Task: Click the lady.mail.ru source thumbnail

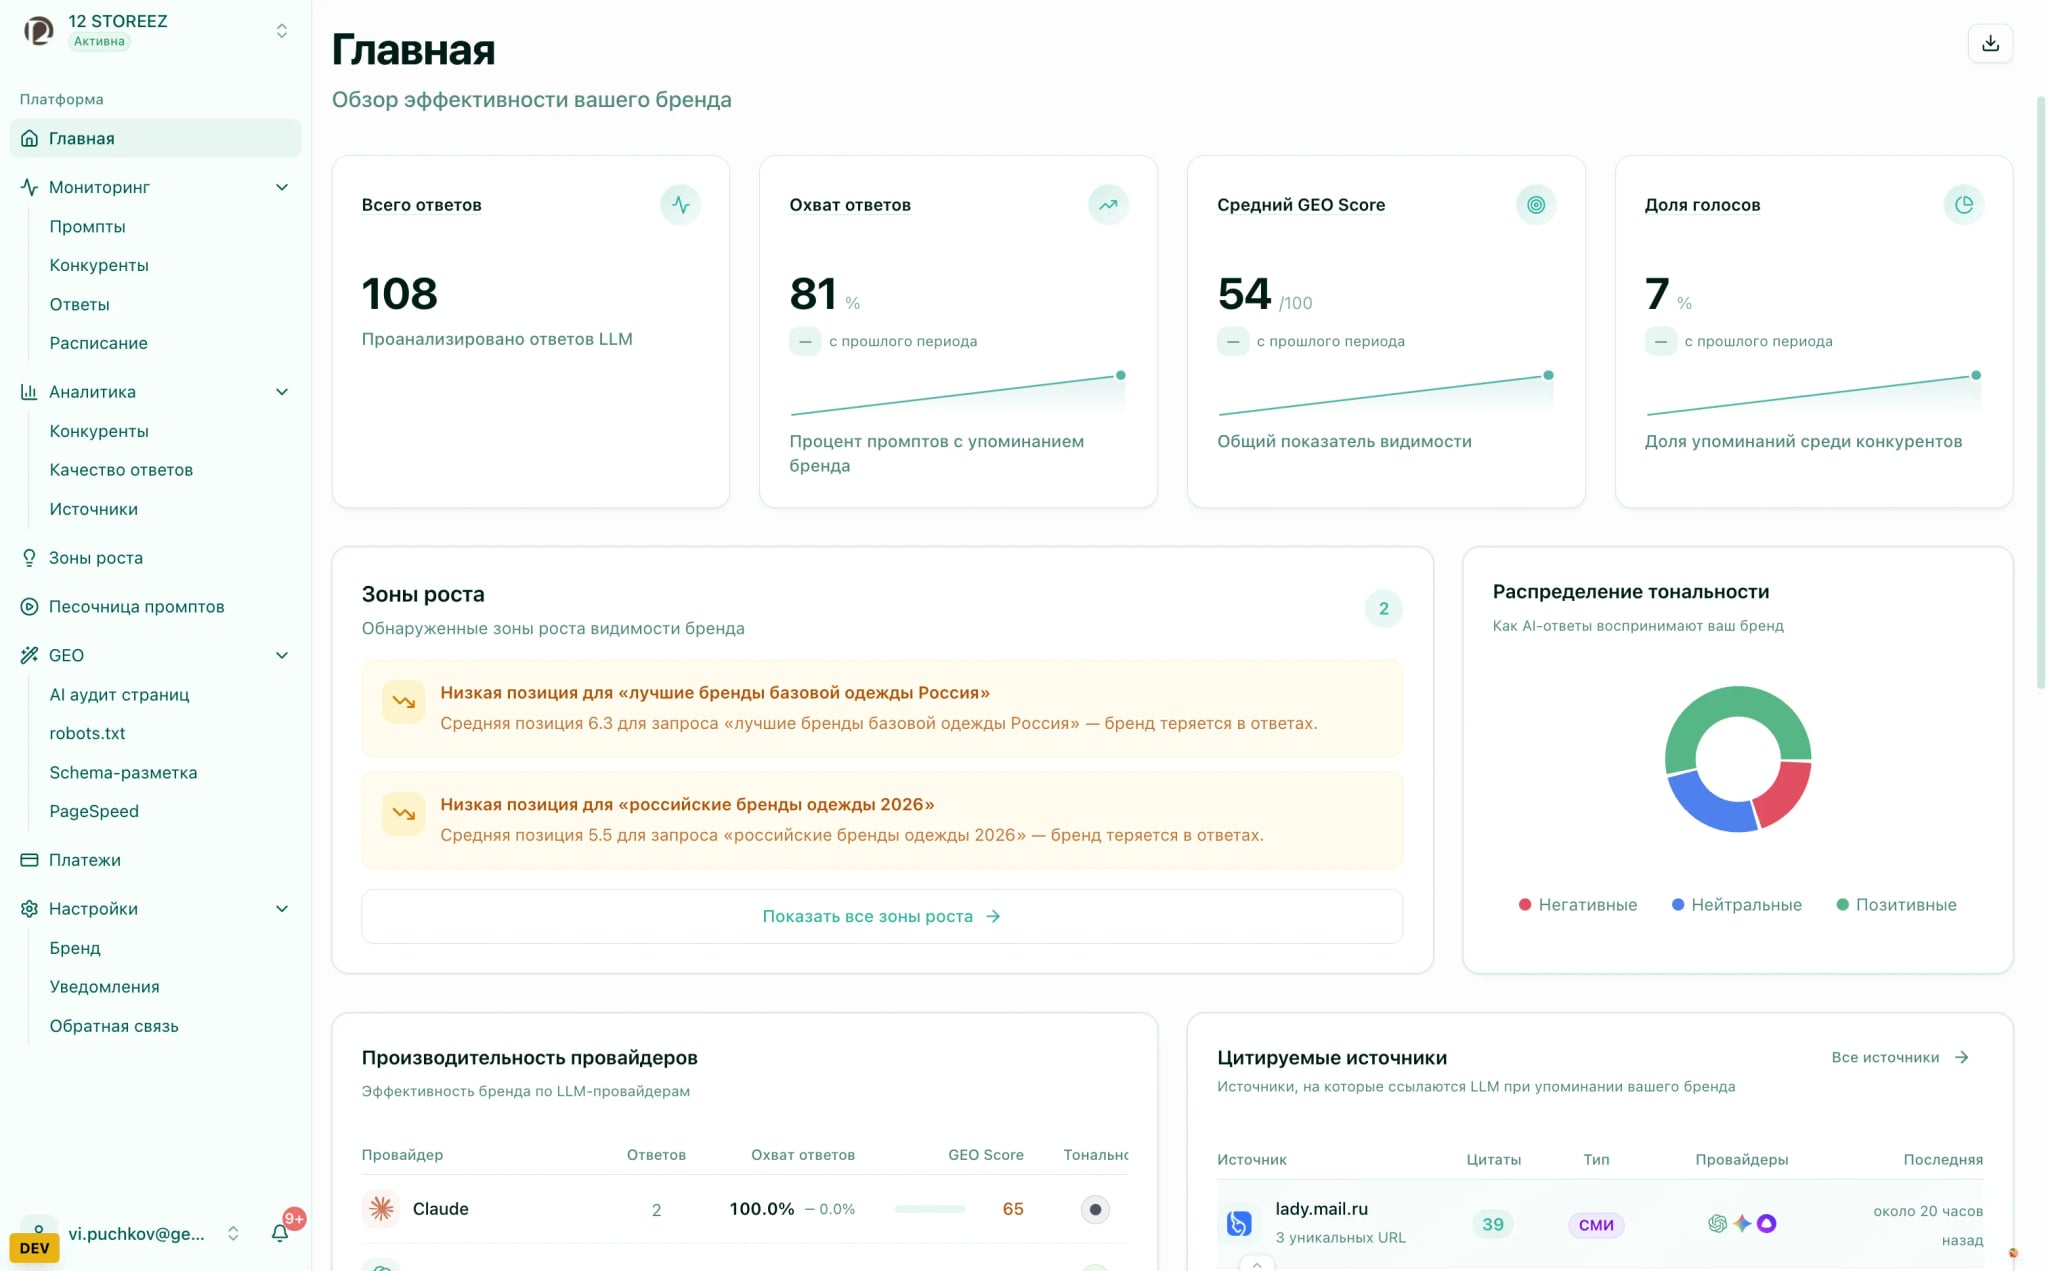Action: (x=1240, y=1222)
